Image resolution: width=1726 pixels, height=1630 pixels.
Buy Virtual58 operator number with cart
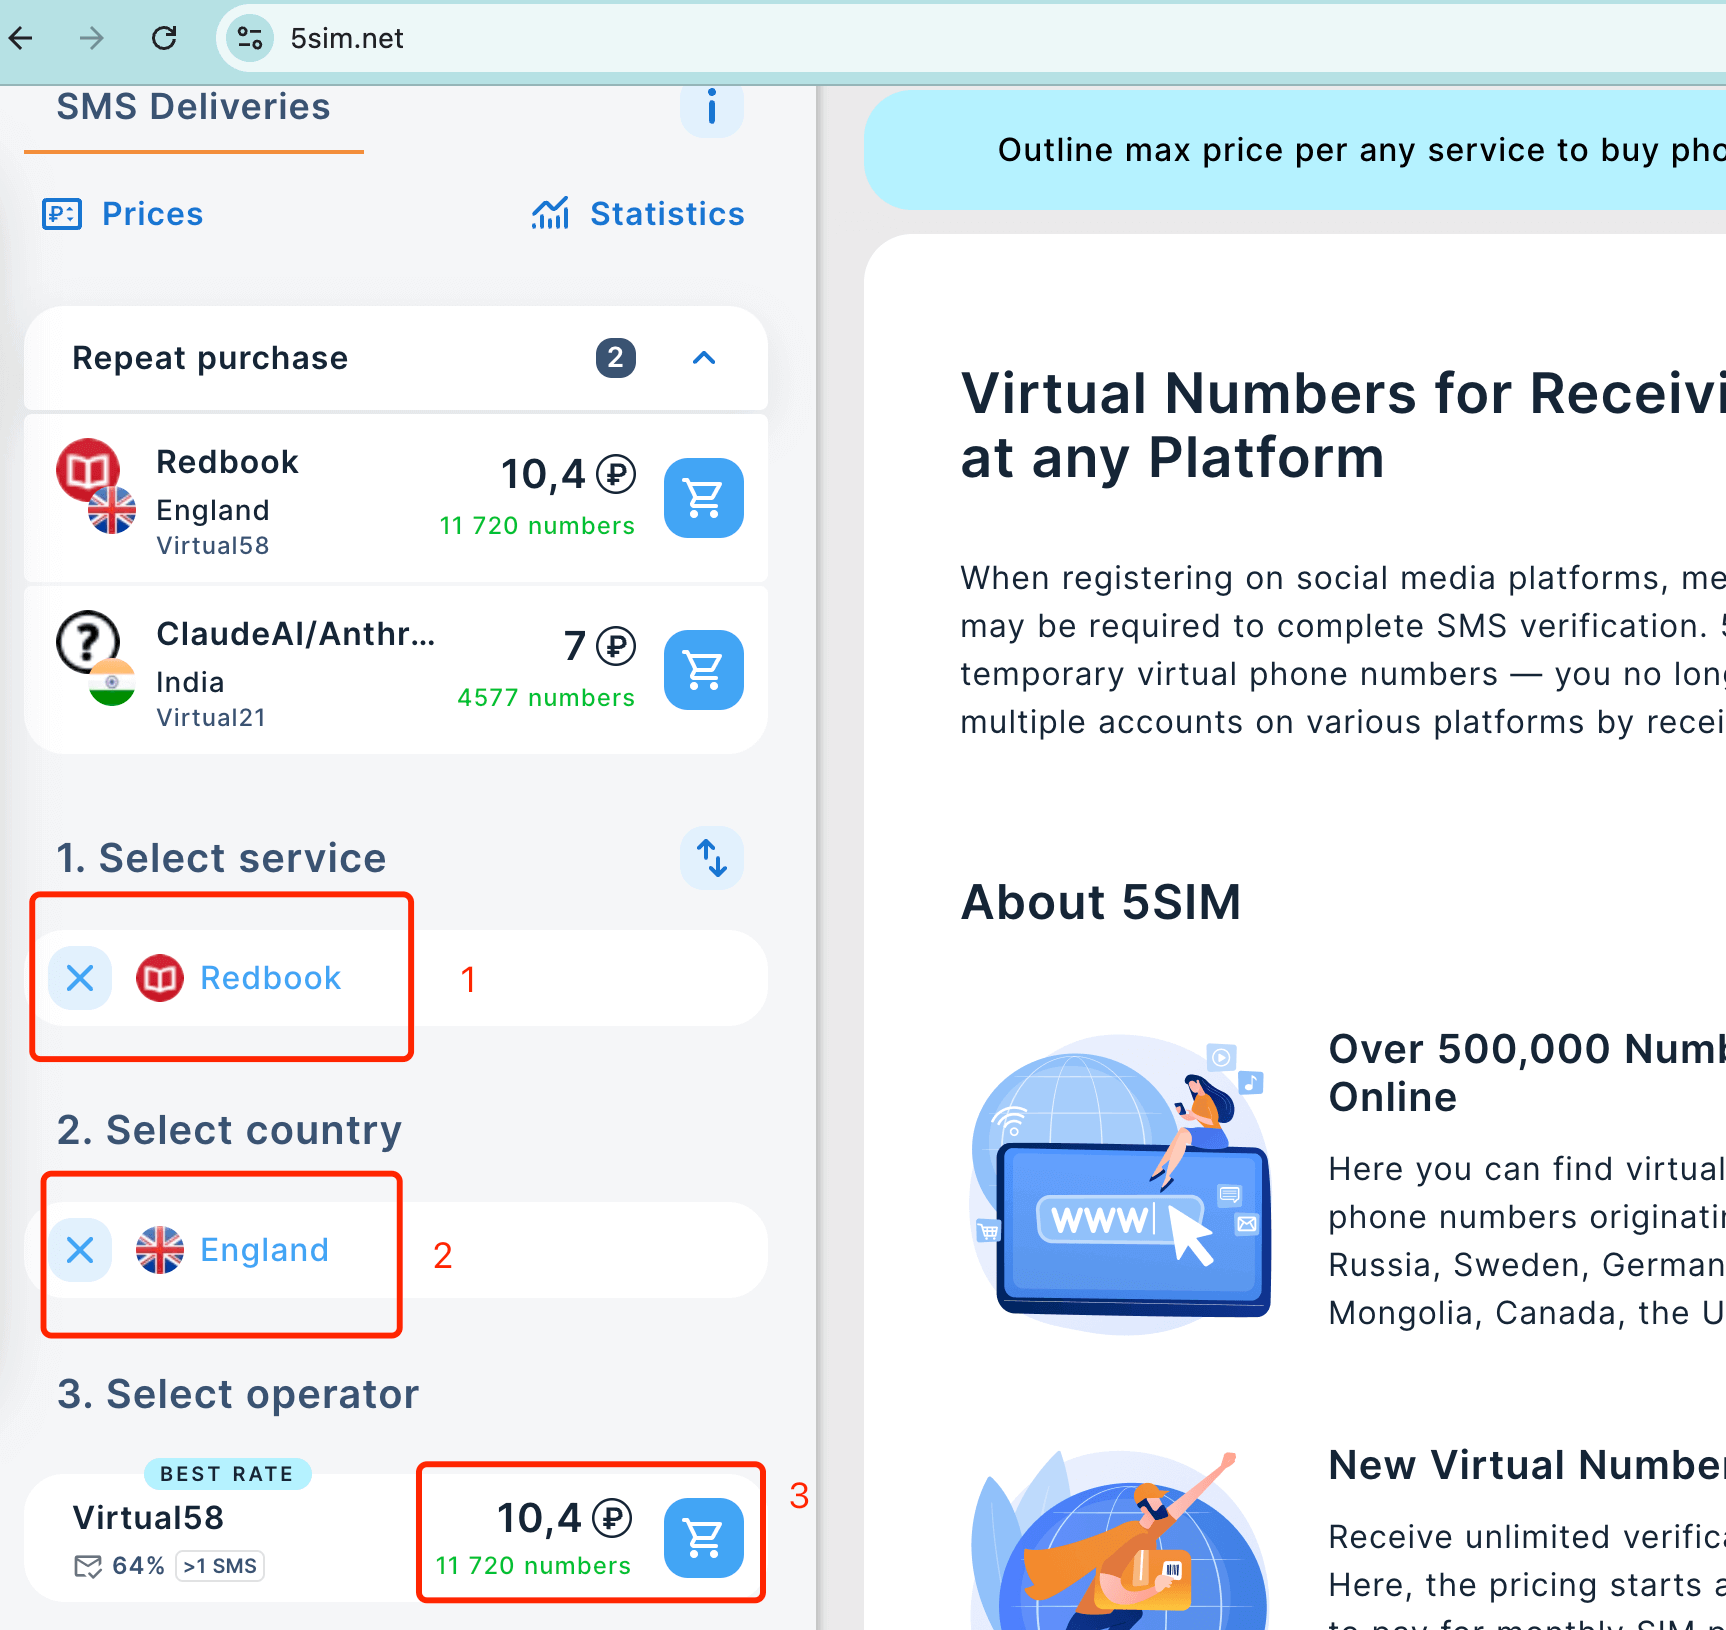point(704,1538)
